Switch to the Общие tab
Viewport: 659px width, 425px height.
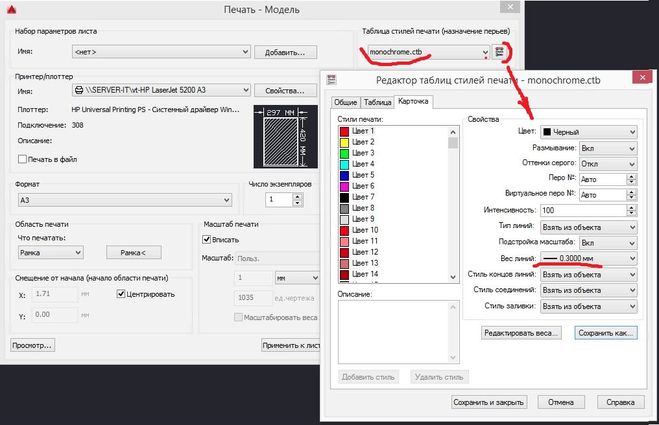pos(345,102)
